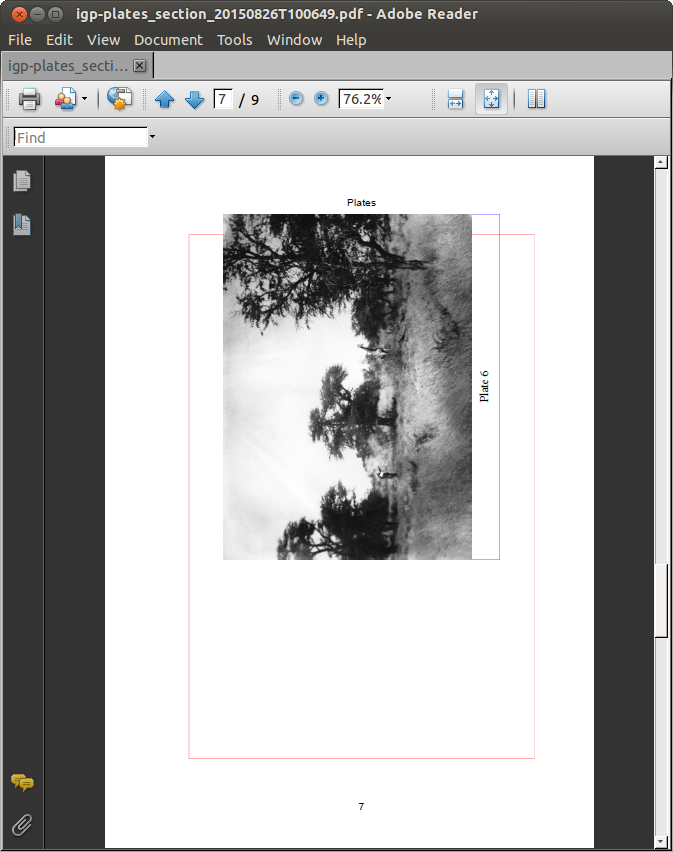Viewport: 673px width, 852px height.
Task: Open the Pages thumbnails panel
Action: coord(22,181)
